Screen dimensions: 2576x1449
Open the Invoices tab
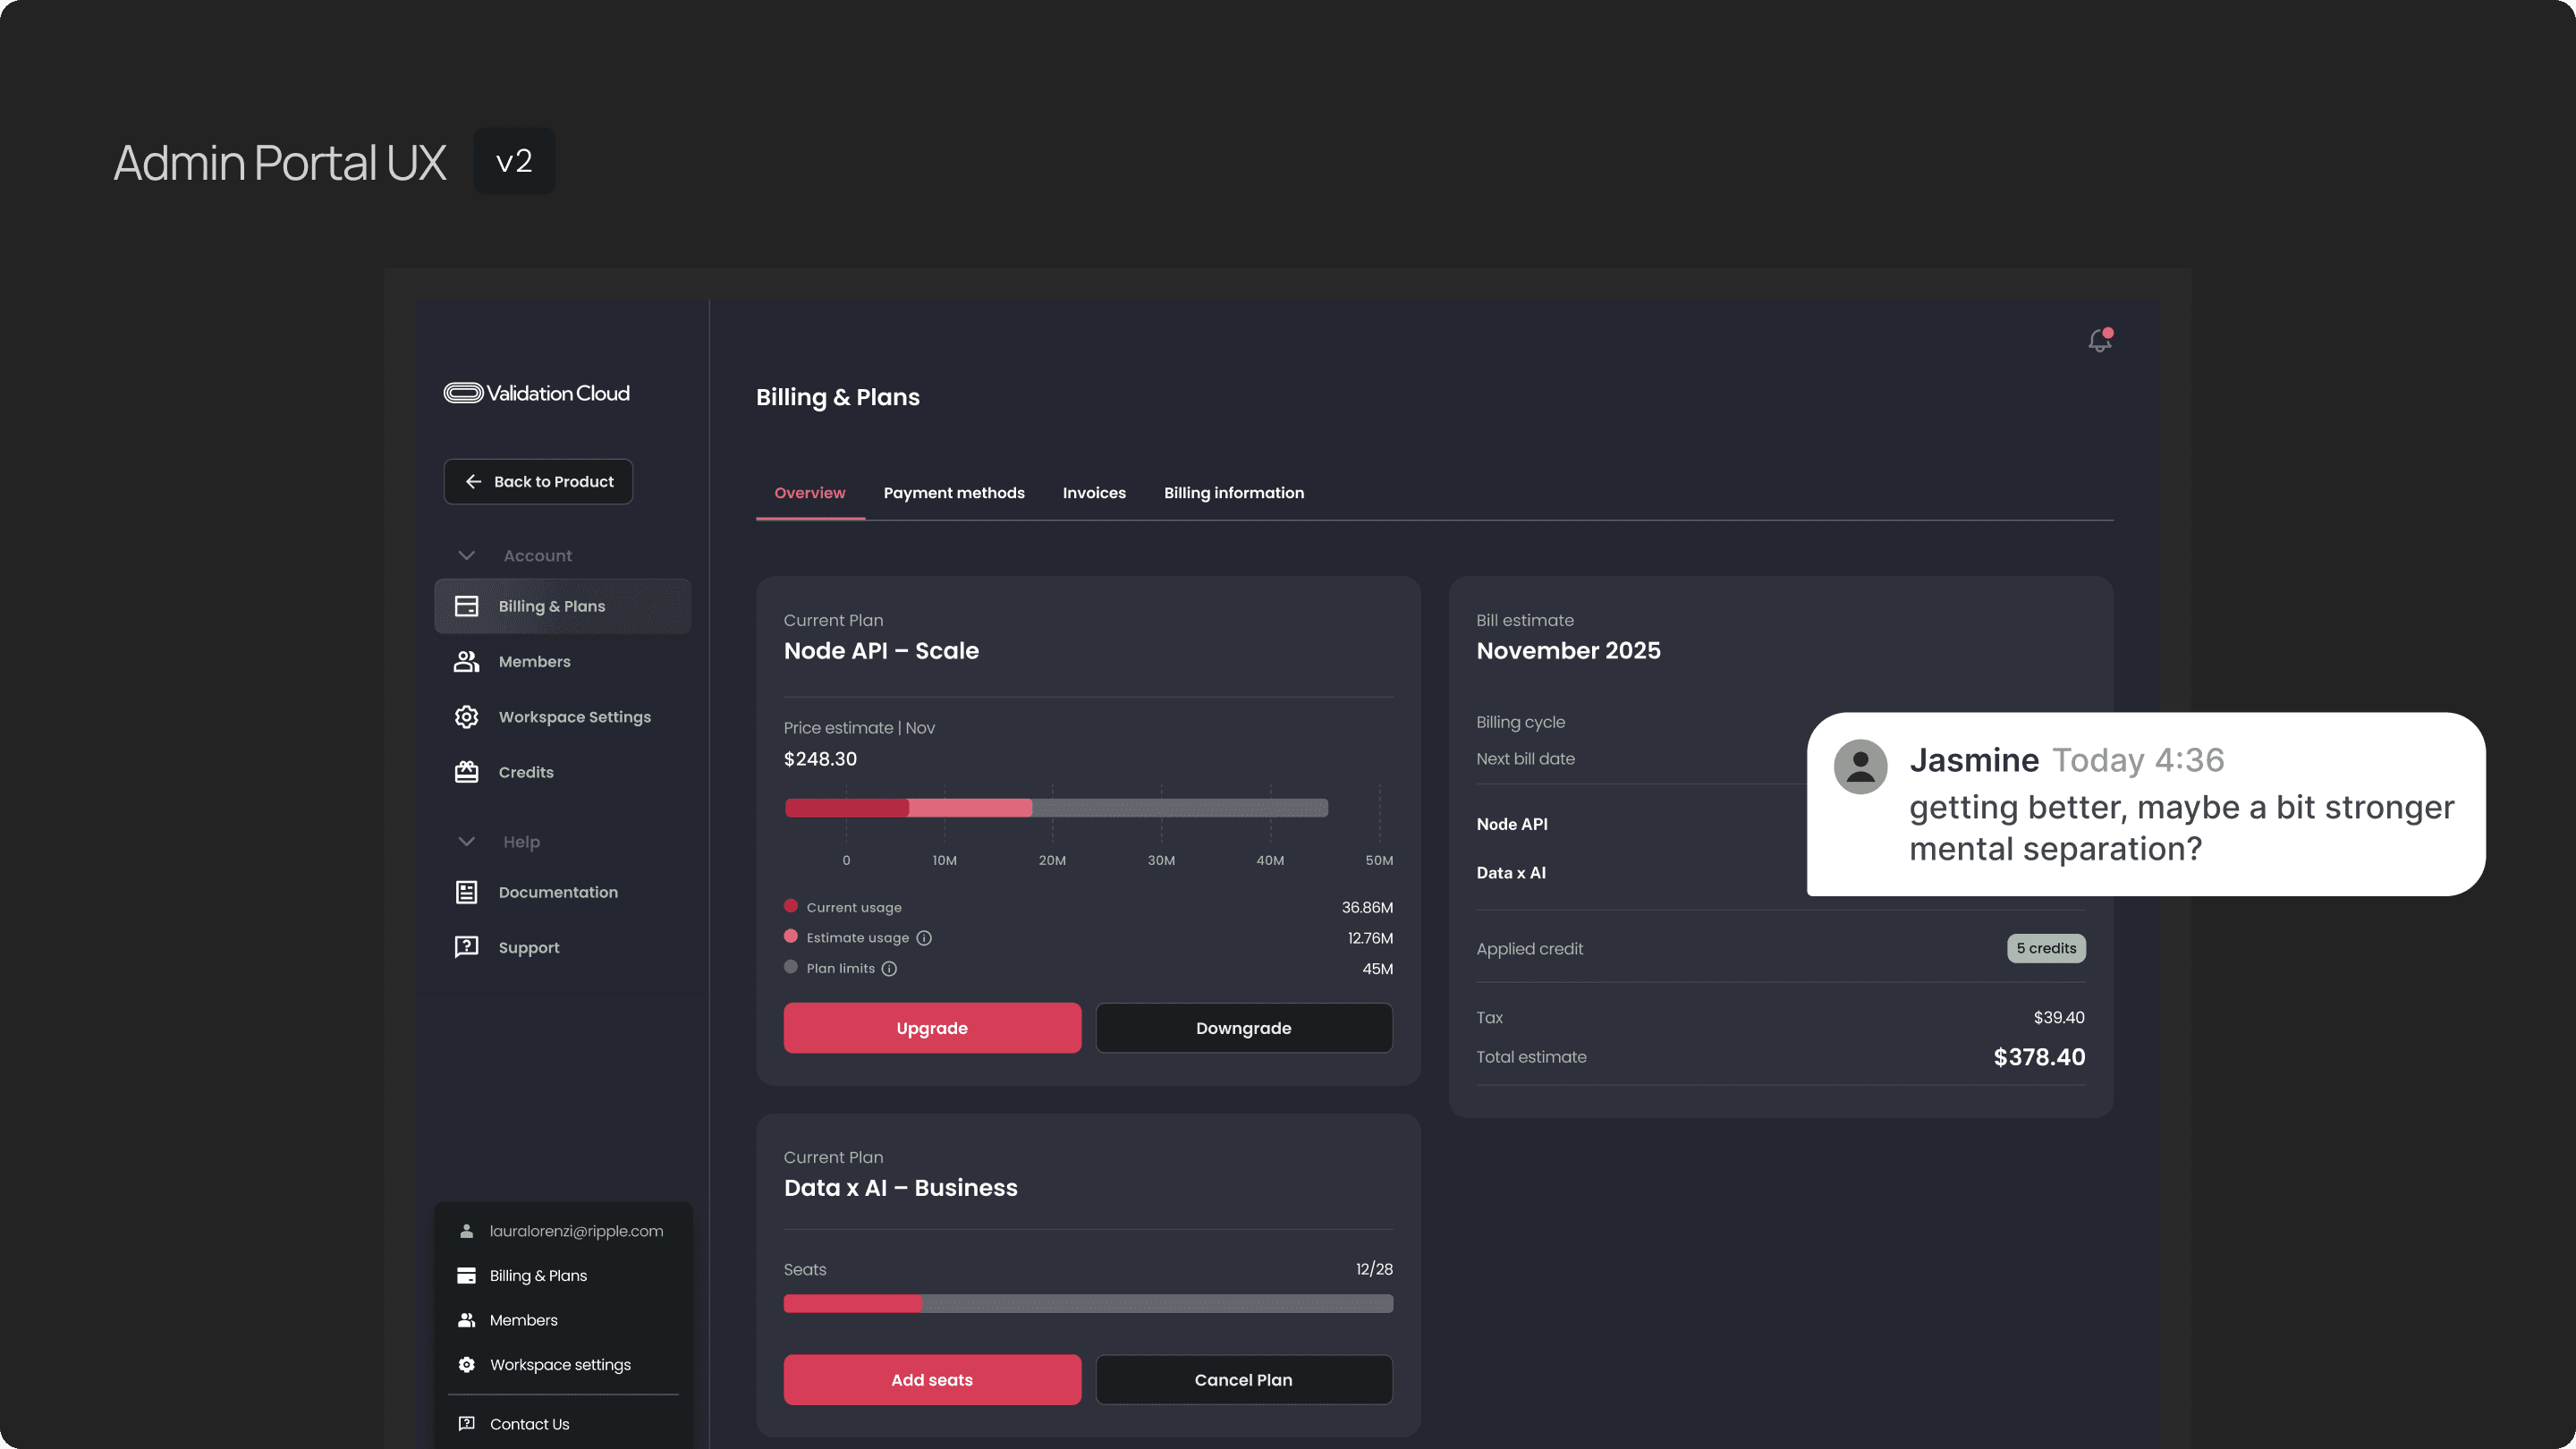(x=1093, y=493)
